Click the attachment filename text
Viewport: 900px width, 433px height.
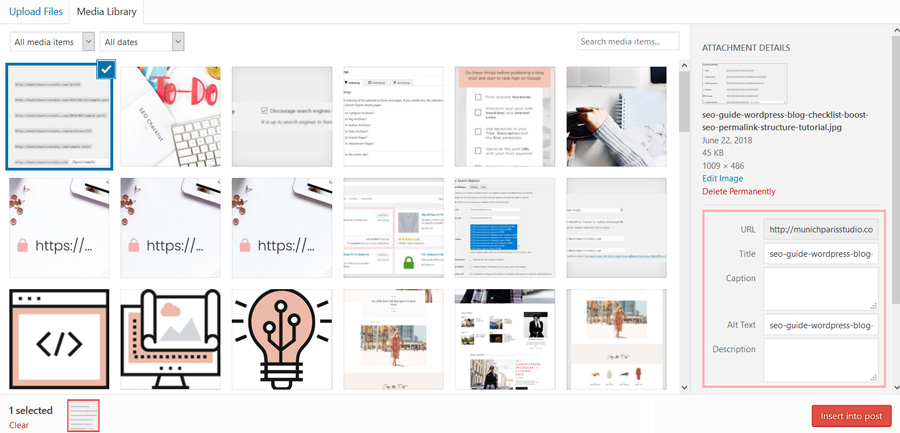tap(785, 121)
